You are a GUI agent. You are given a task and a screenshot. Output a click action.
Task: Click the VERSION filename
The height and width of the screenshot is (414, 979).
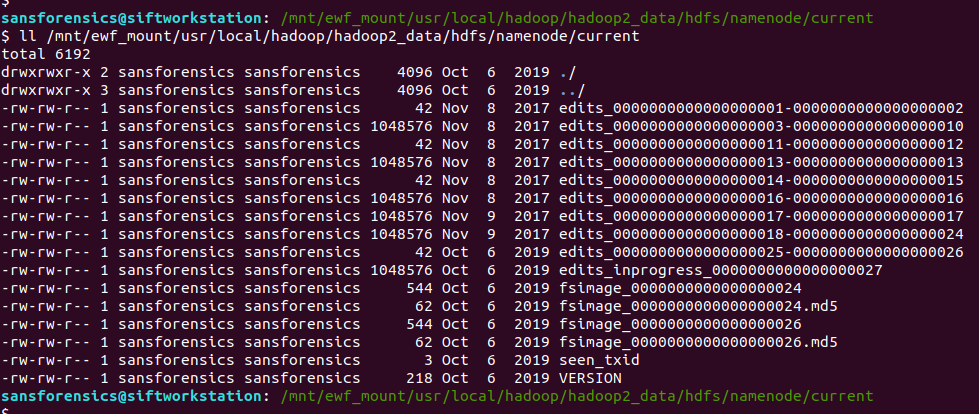coord(591,378)
